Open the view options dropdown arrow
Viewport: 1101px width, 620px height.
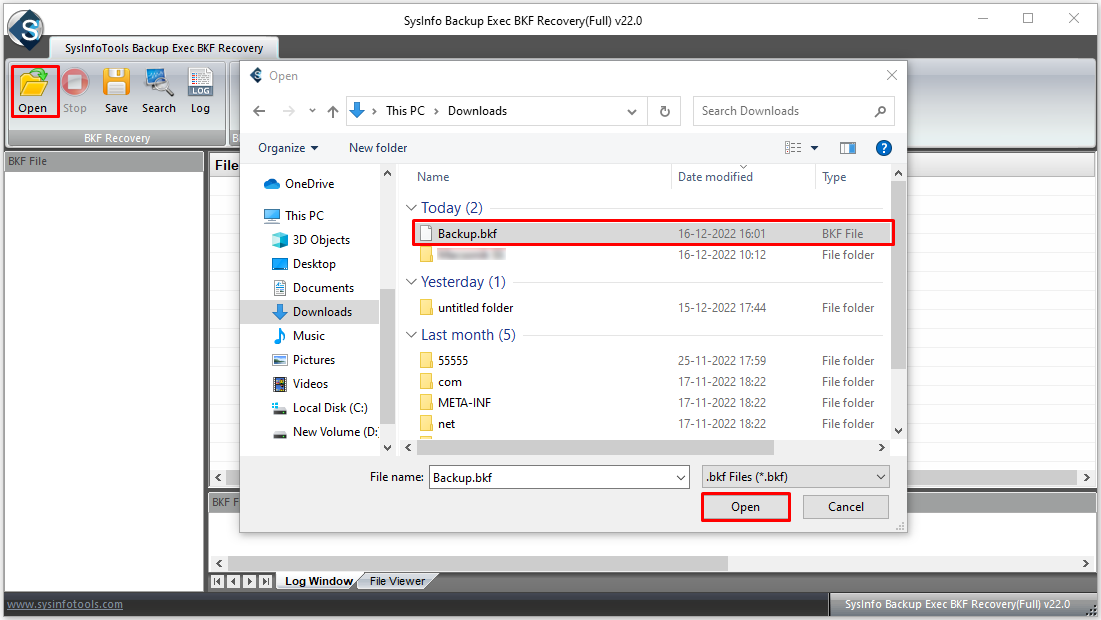815,147
